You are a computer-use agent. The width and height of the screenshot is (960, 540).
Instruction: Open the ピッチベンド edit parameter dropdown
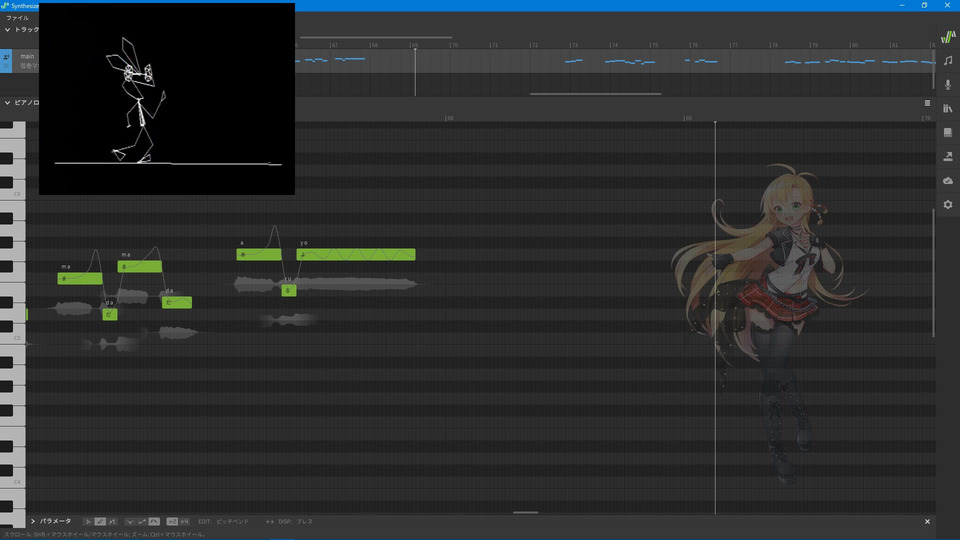tap(233, 522)
